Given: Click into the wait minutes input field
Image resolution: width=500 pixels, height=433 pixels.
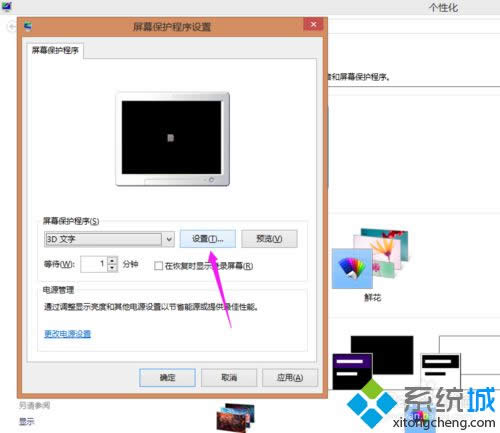Looking at the screenshot, I should click(x=94, y=264).
